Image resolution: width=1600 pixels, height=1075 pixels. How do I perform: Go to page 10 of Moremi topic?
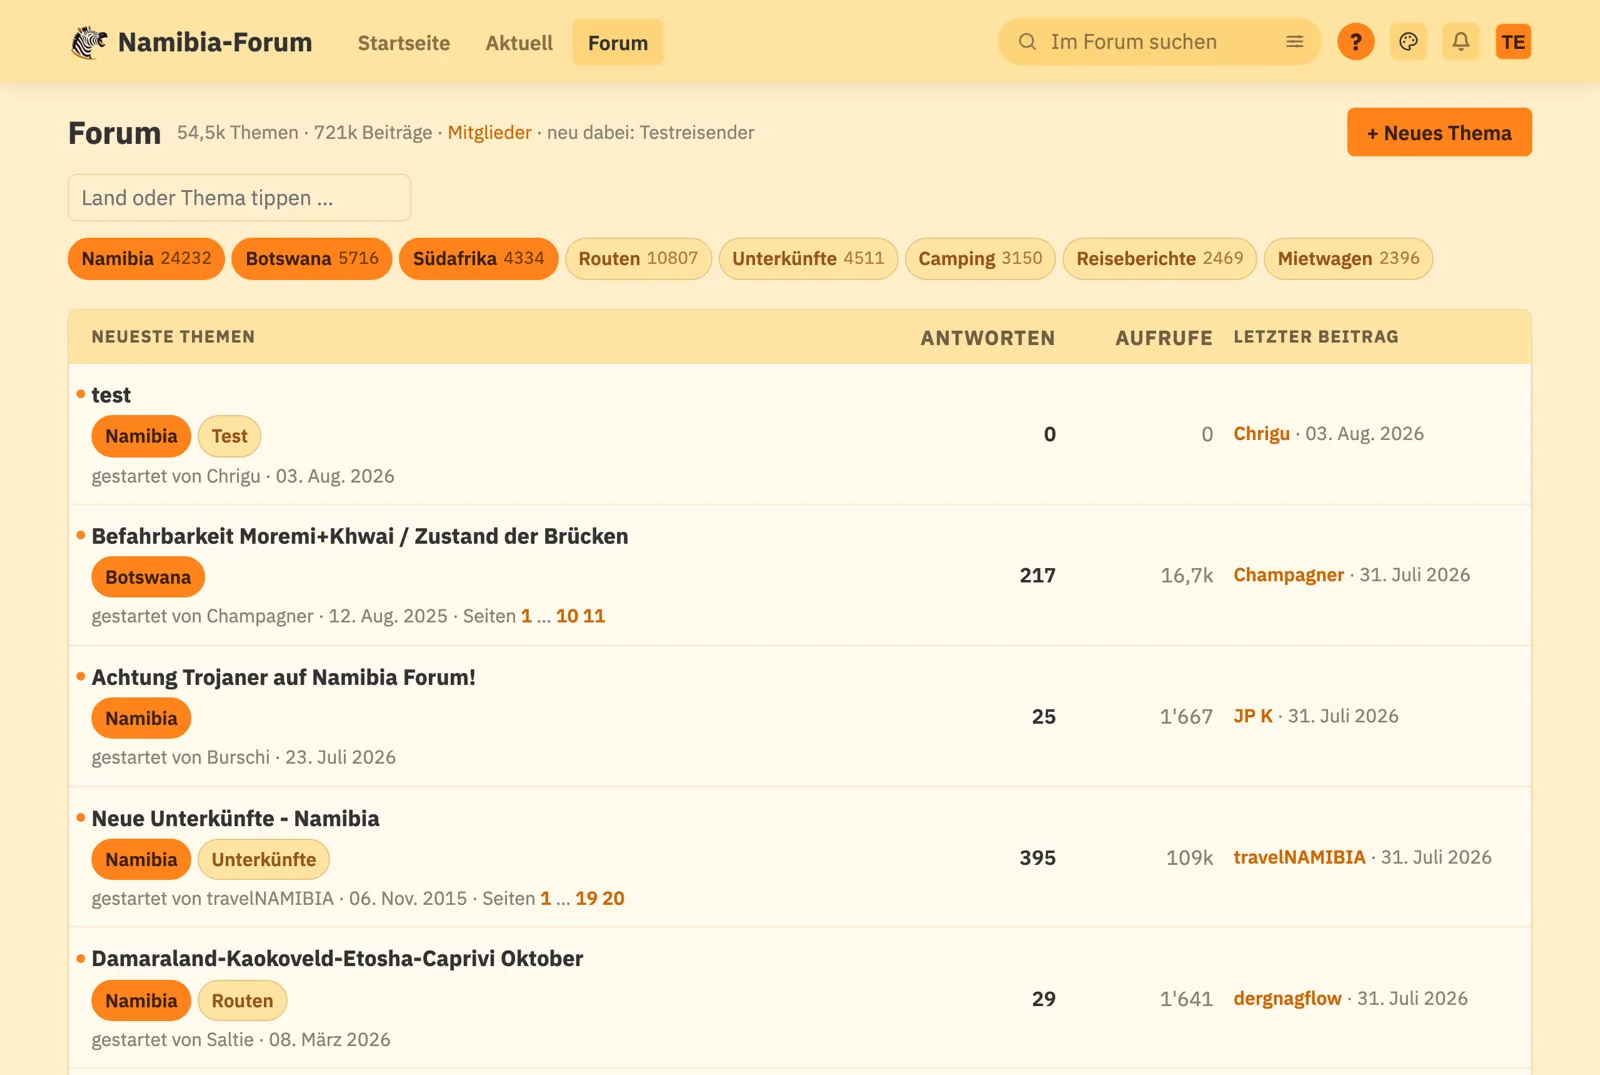coord(567,616)
